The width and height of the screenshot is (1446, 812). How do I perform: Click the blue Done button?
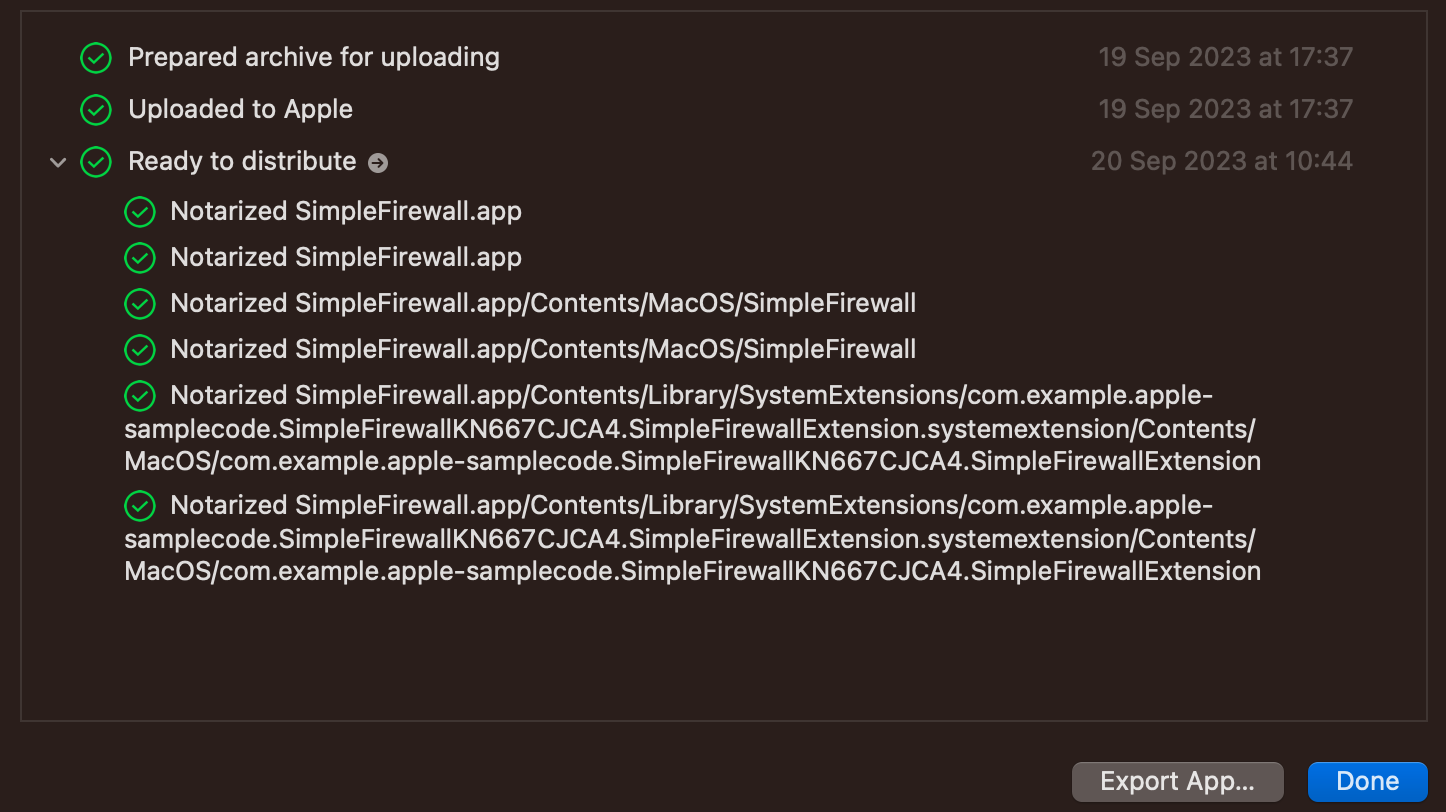(1367, 781)
